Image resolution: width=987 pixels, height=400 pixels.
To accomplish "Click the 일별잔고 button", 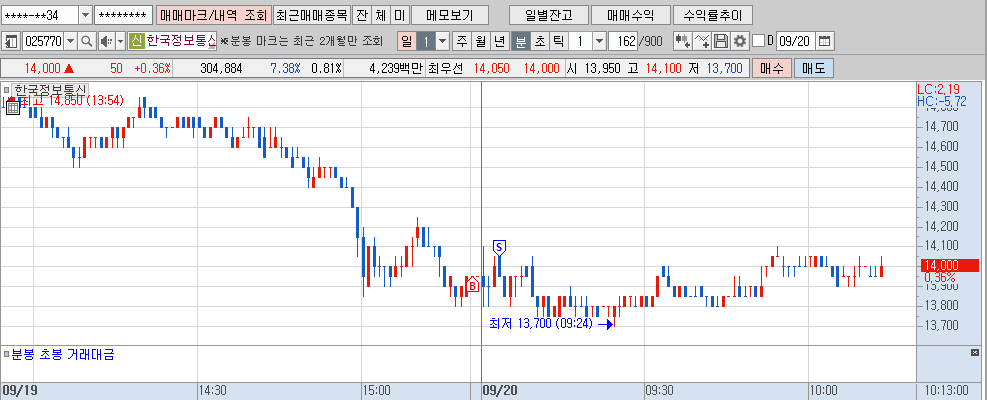I will (548, 14).
